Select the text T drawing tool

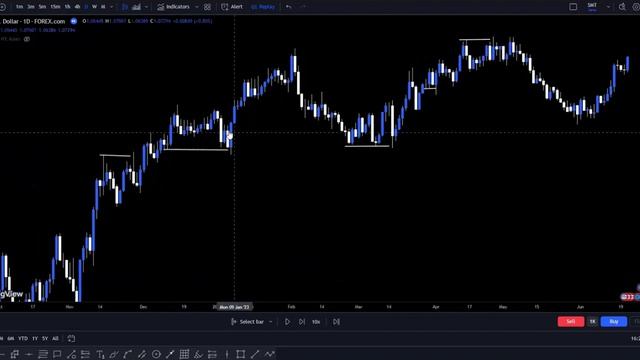(x=100, y=354)
